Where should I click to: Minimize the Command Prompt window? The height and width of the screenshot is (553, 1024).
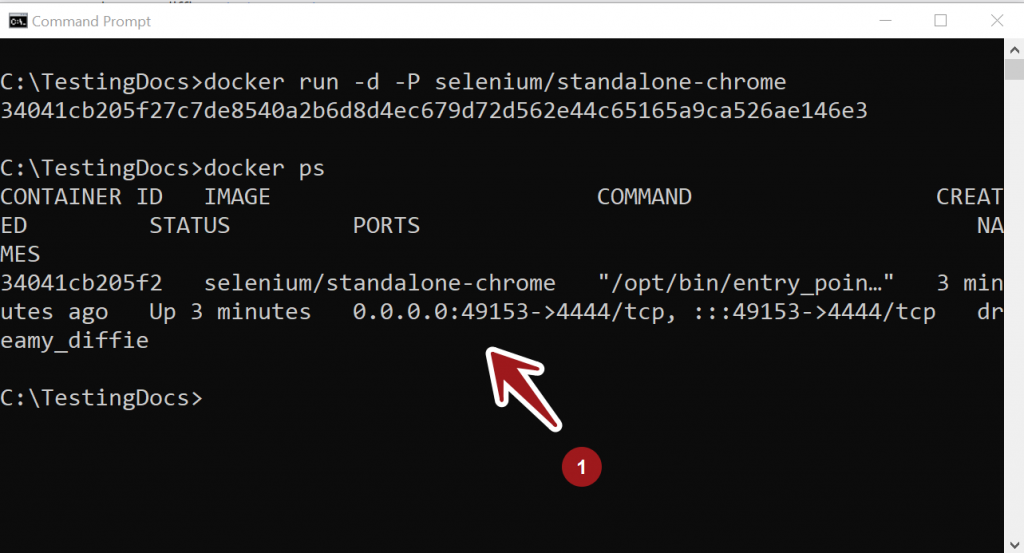click(x=886, y=21)
